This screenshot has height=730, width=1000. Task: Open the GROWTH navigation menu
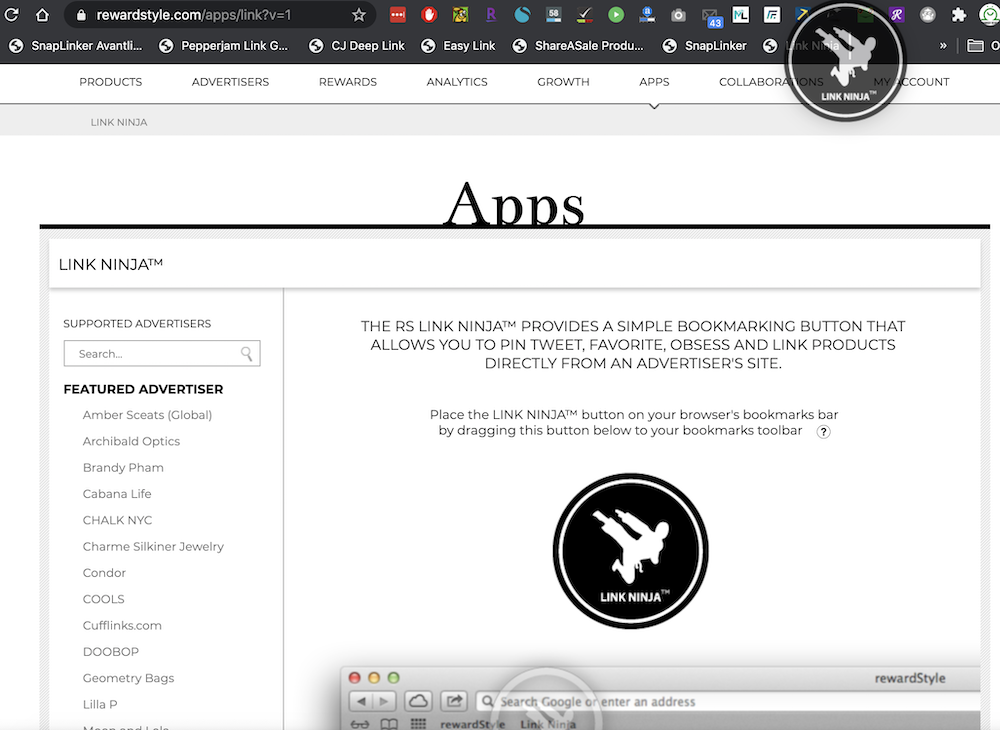563,82
